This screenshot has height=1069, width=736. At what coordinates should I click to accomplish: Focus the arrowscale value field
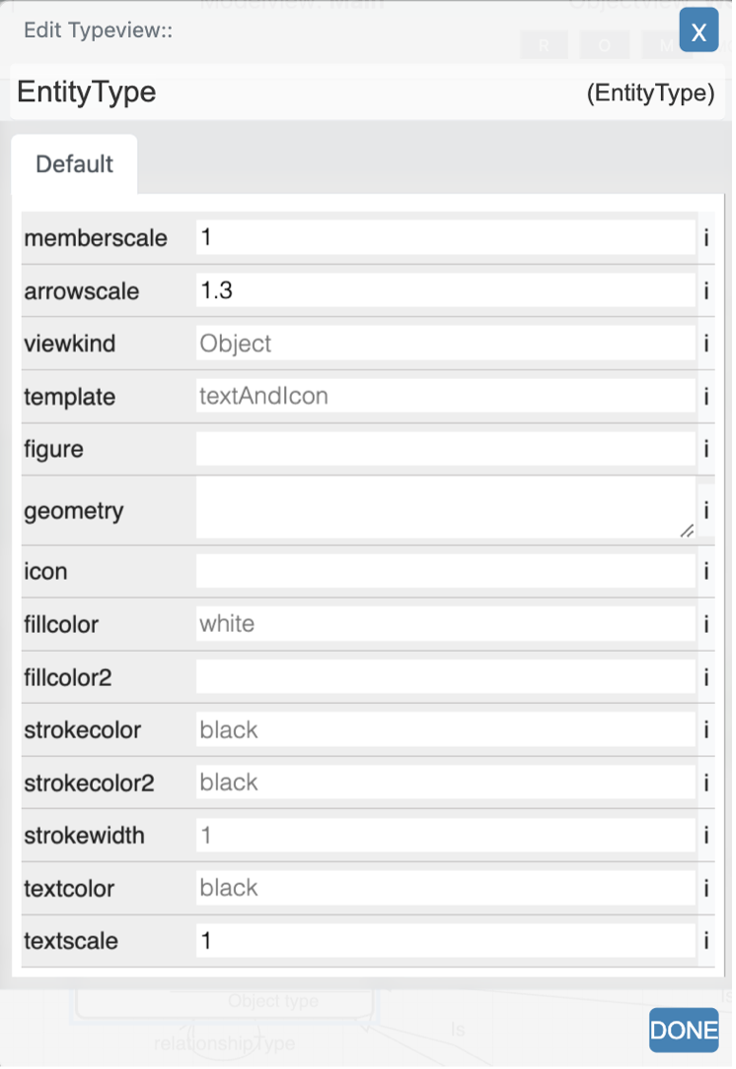click(446, 290)
